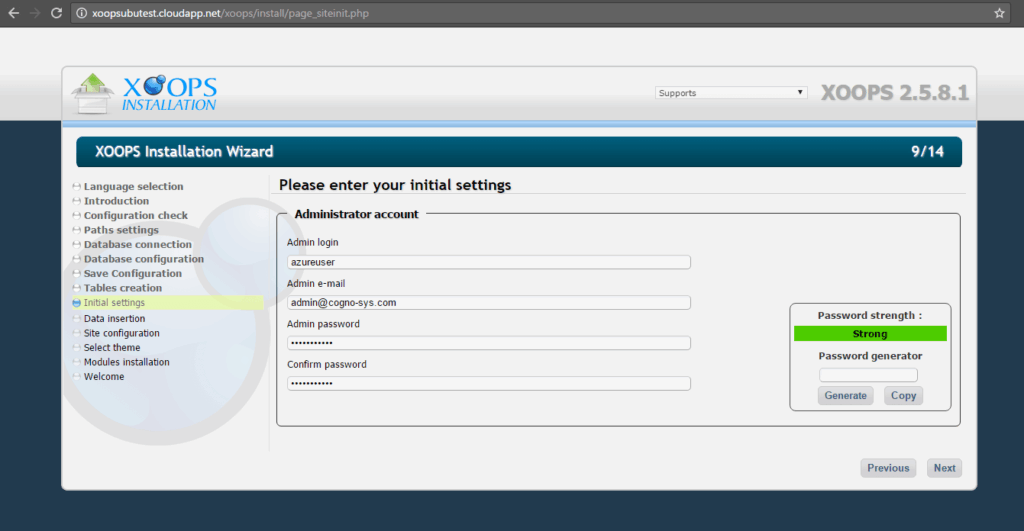The width and height of the screenshot is (1024, 531).
Task: Copy the generated password
Action: (x=903, y=395)
